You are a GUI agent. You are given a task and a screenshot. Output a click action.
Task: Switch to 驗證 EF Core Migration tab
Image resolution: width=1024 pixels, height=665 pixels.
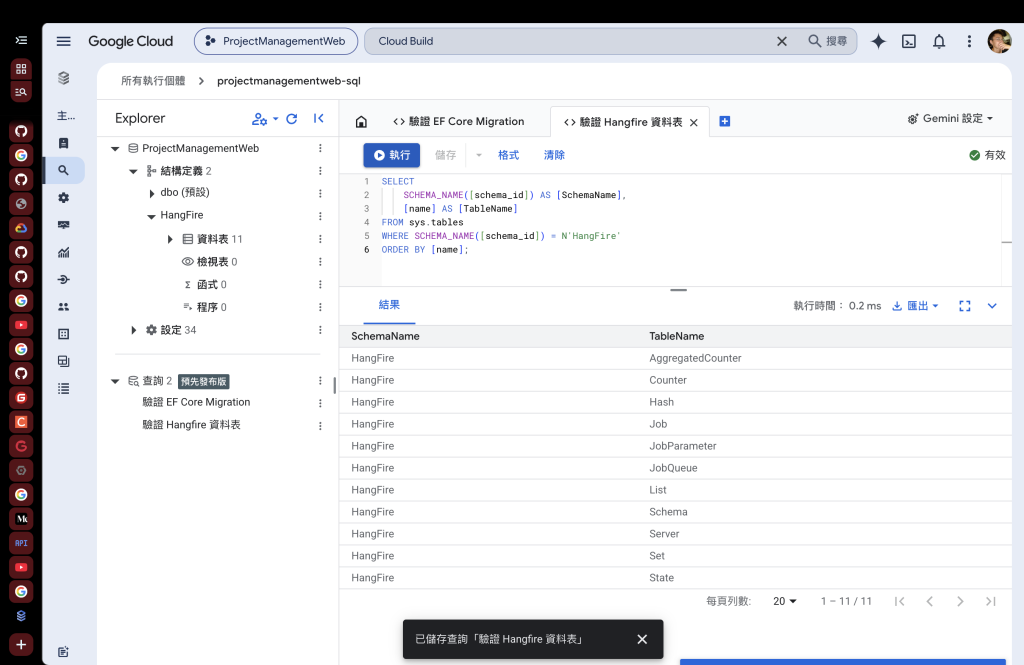(x=458, y=122)
